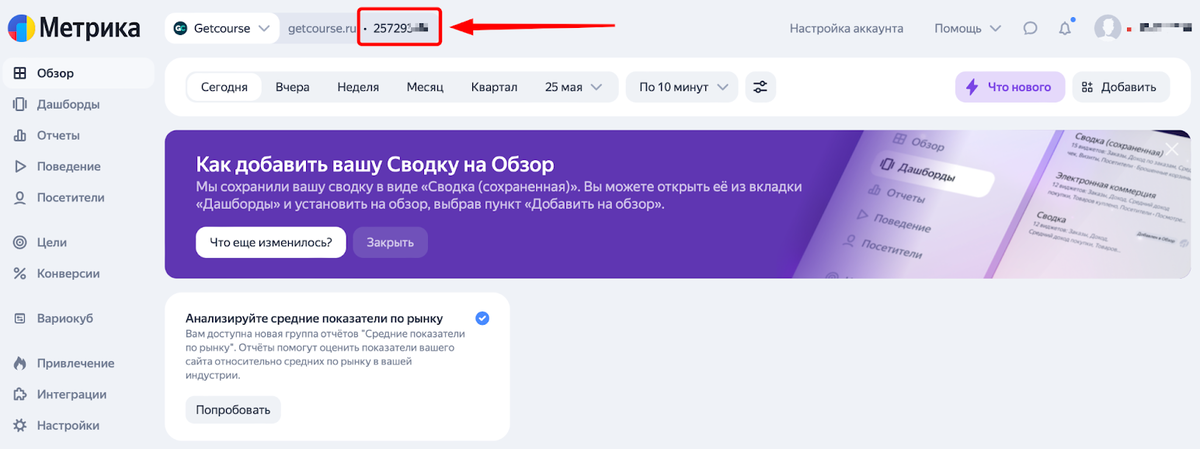Click Что еще изменилось? button
The image size is (1200, 449).
click(x=271, y=242)
